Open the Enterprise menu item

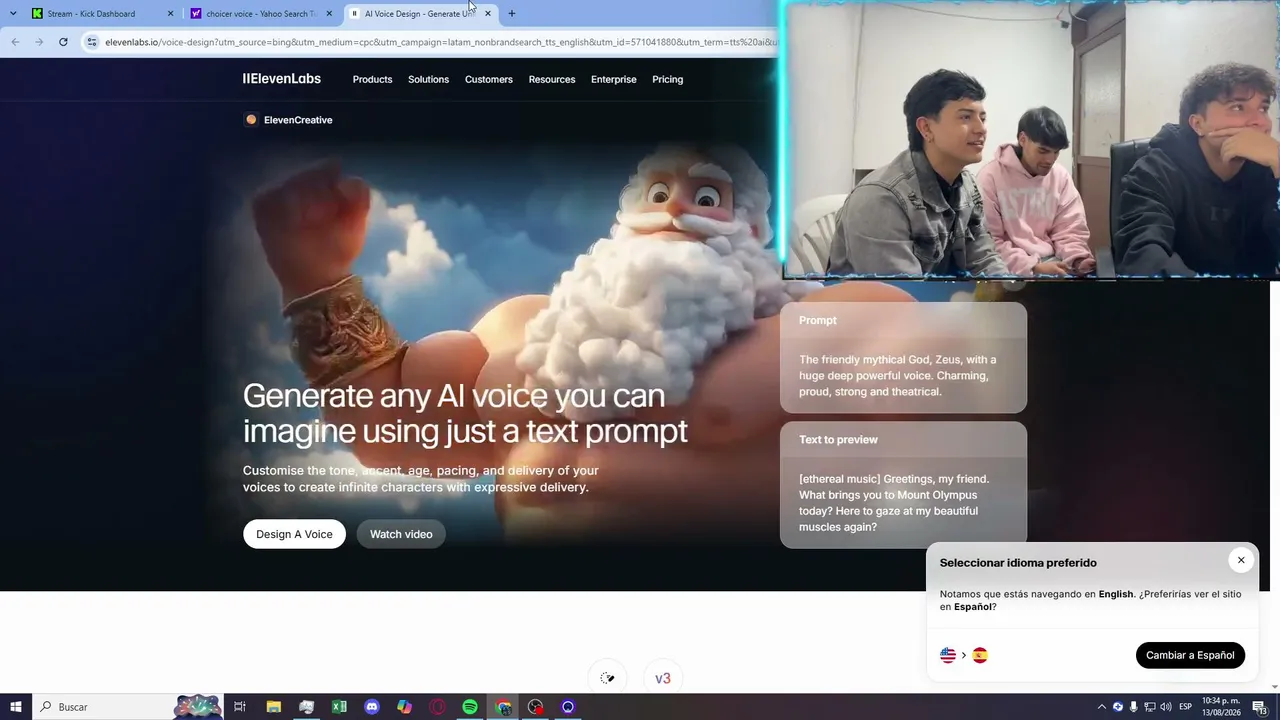tap(614, 79)
